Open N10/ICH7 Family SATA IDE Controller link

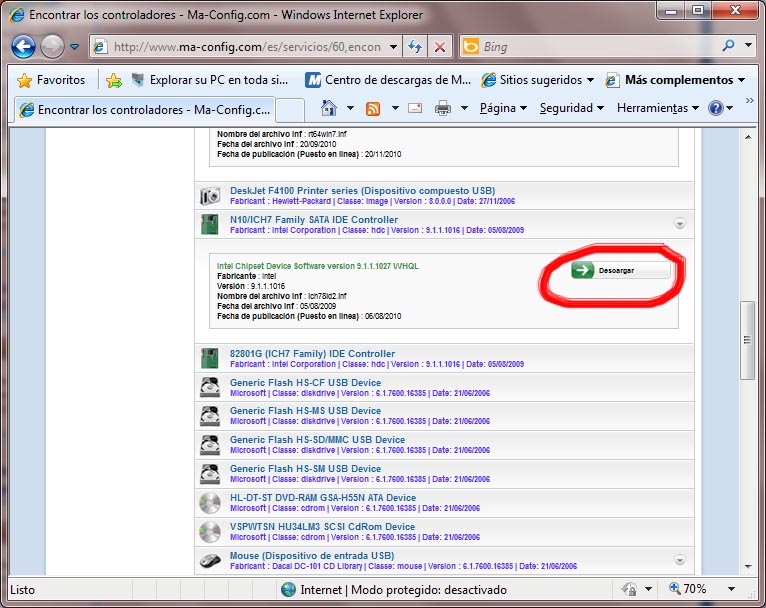[x=314, y=220]
